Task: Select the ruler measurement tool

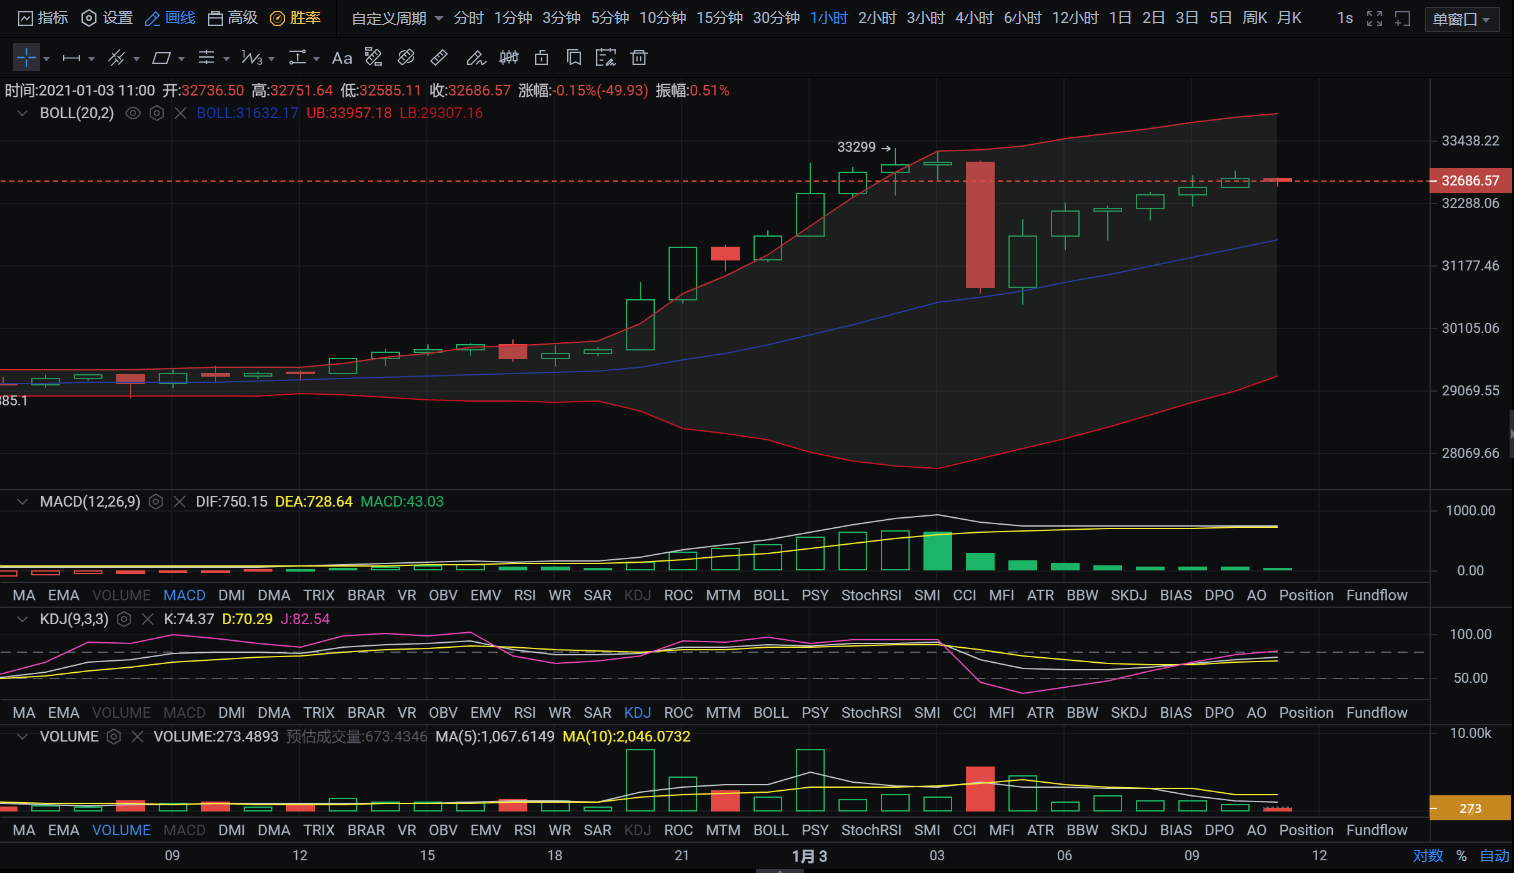Action: click(x=439, y=58)
